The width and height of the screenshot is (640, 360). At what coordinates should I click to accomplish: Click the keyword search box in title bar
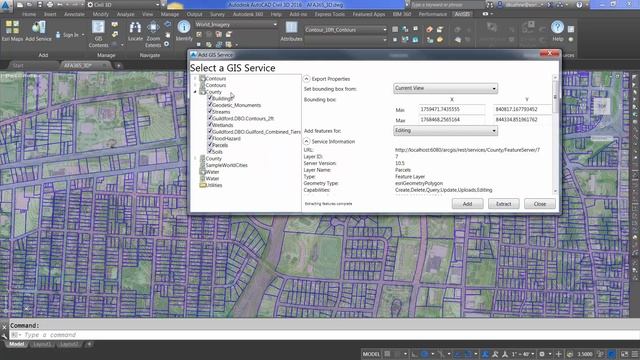[x=447, y=5]
